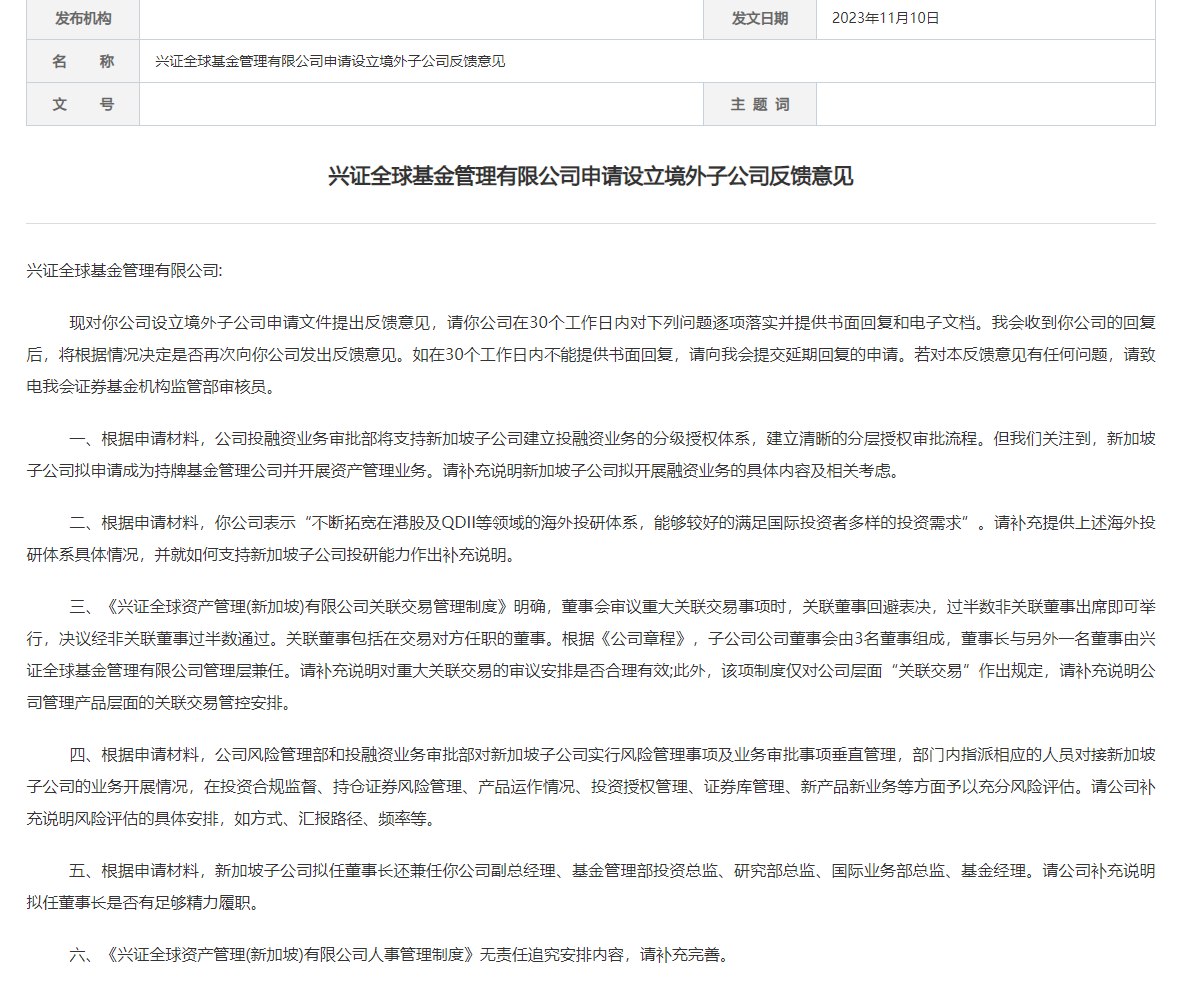Click the 发布机构 label cell
Screen dimensions: 1180x995
[x=83, y=19]
